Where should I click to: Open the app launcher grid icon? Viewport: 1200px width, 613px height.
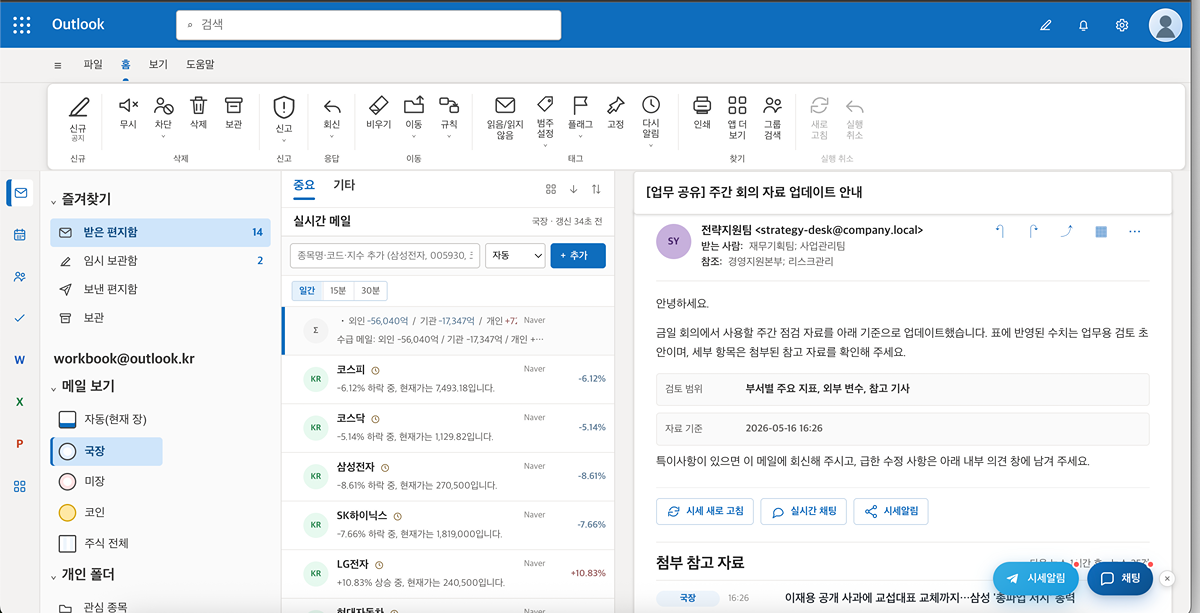pyautogui.click(x=22, y=25)
